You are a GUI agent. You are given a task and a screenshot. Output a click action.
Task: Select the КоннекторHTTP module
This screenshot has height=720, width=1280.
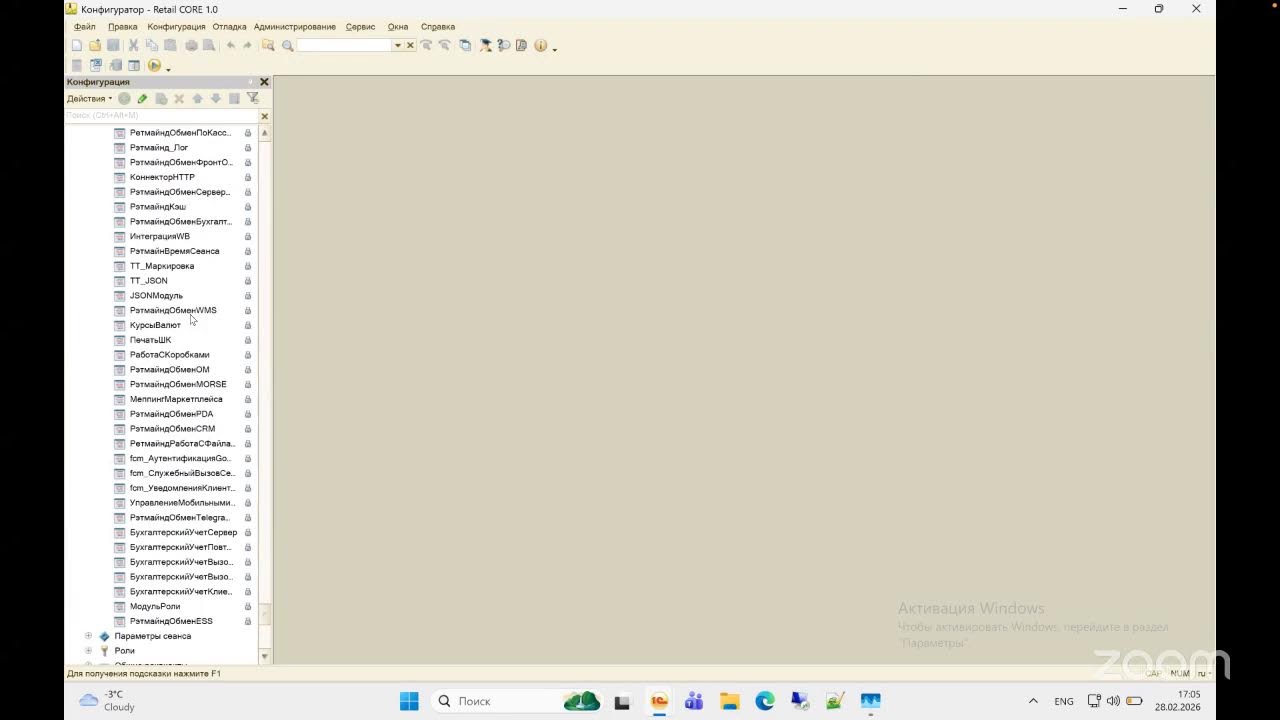click(162, 177)
